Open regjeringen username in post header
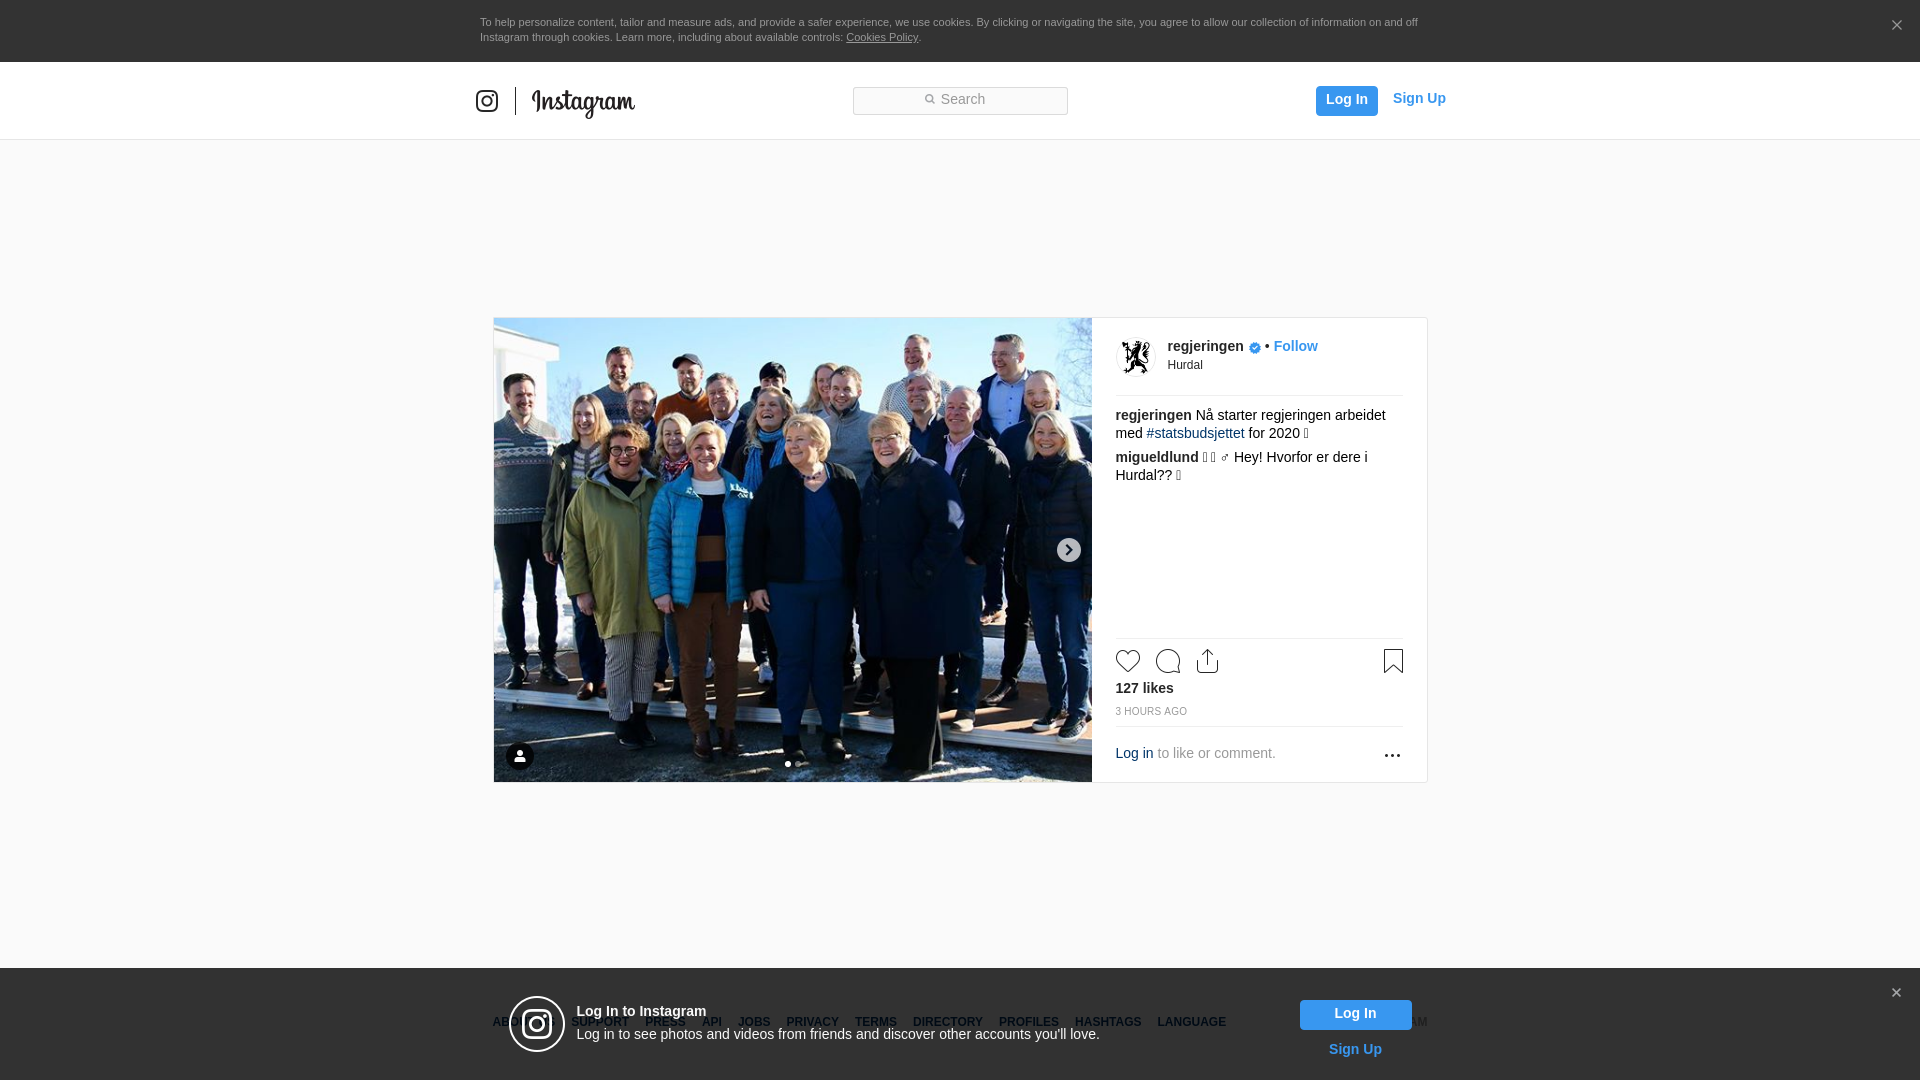Screen dimensions: 1920x1080 click(1205, 346)
